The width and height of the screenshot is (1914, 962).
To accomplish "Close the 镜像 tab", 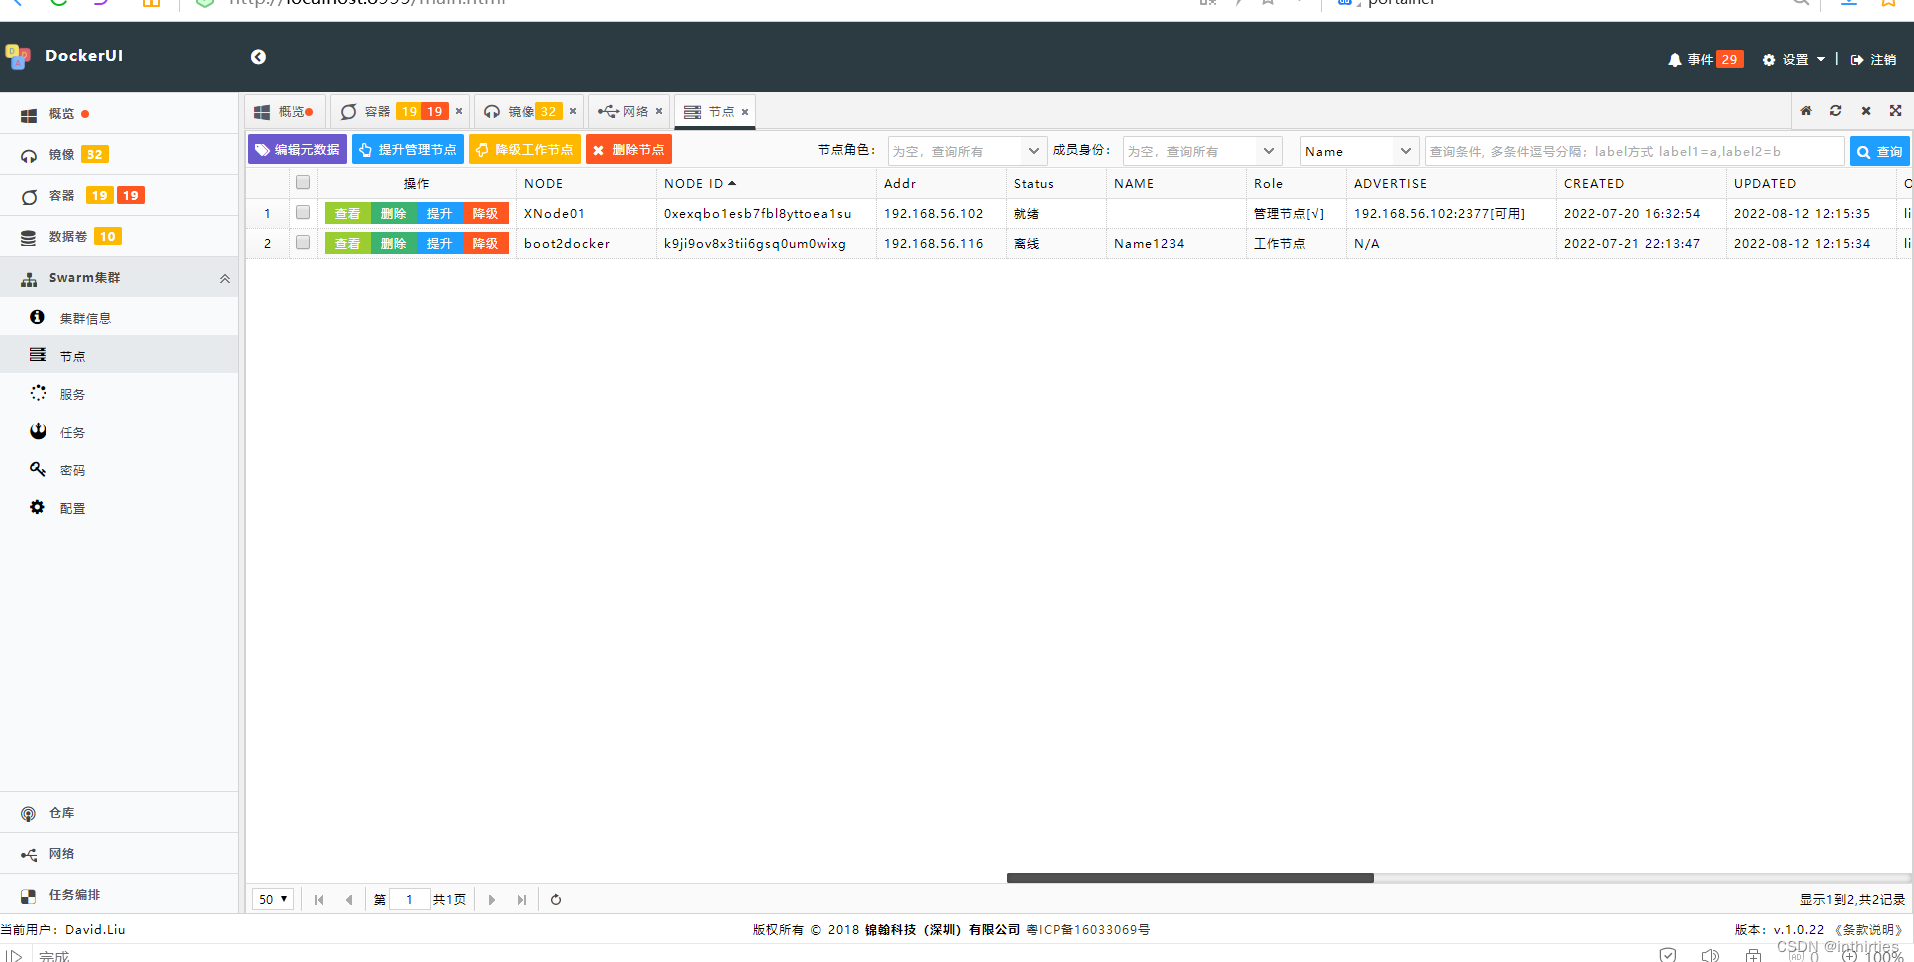I will click(x=573, y=112).
